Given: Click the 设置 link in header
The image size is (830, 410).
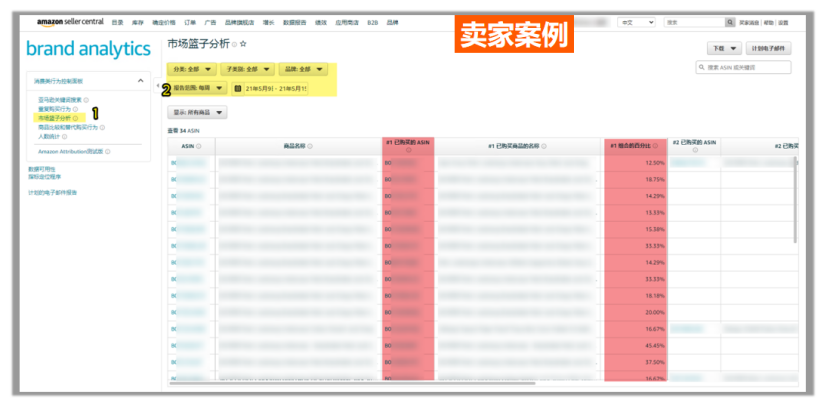Looking at the screenshot, I should [783, 23].
